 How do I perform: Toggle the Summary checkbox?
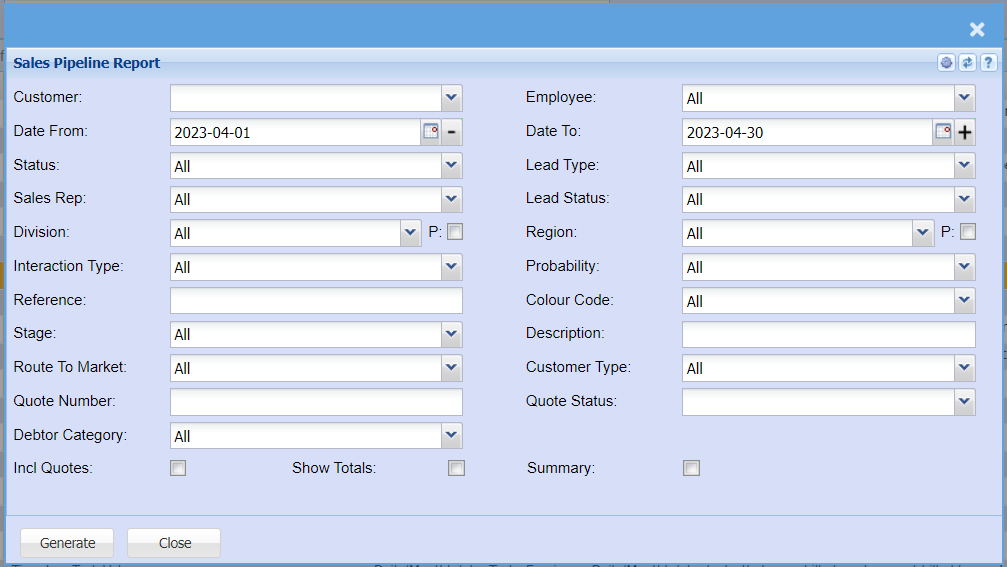691,468
